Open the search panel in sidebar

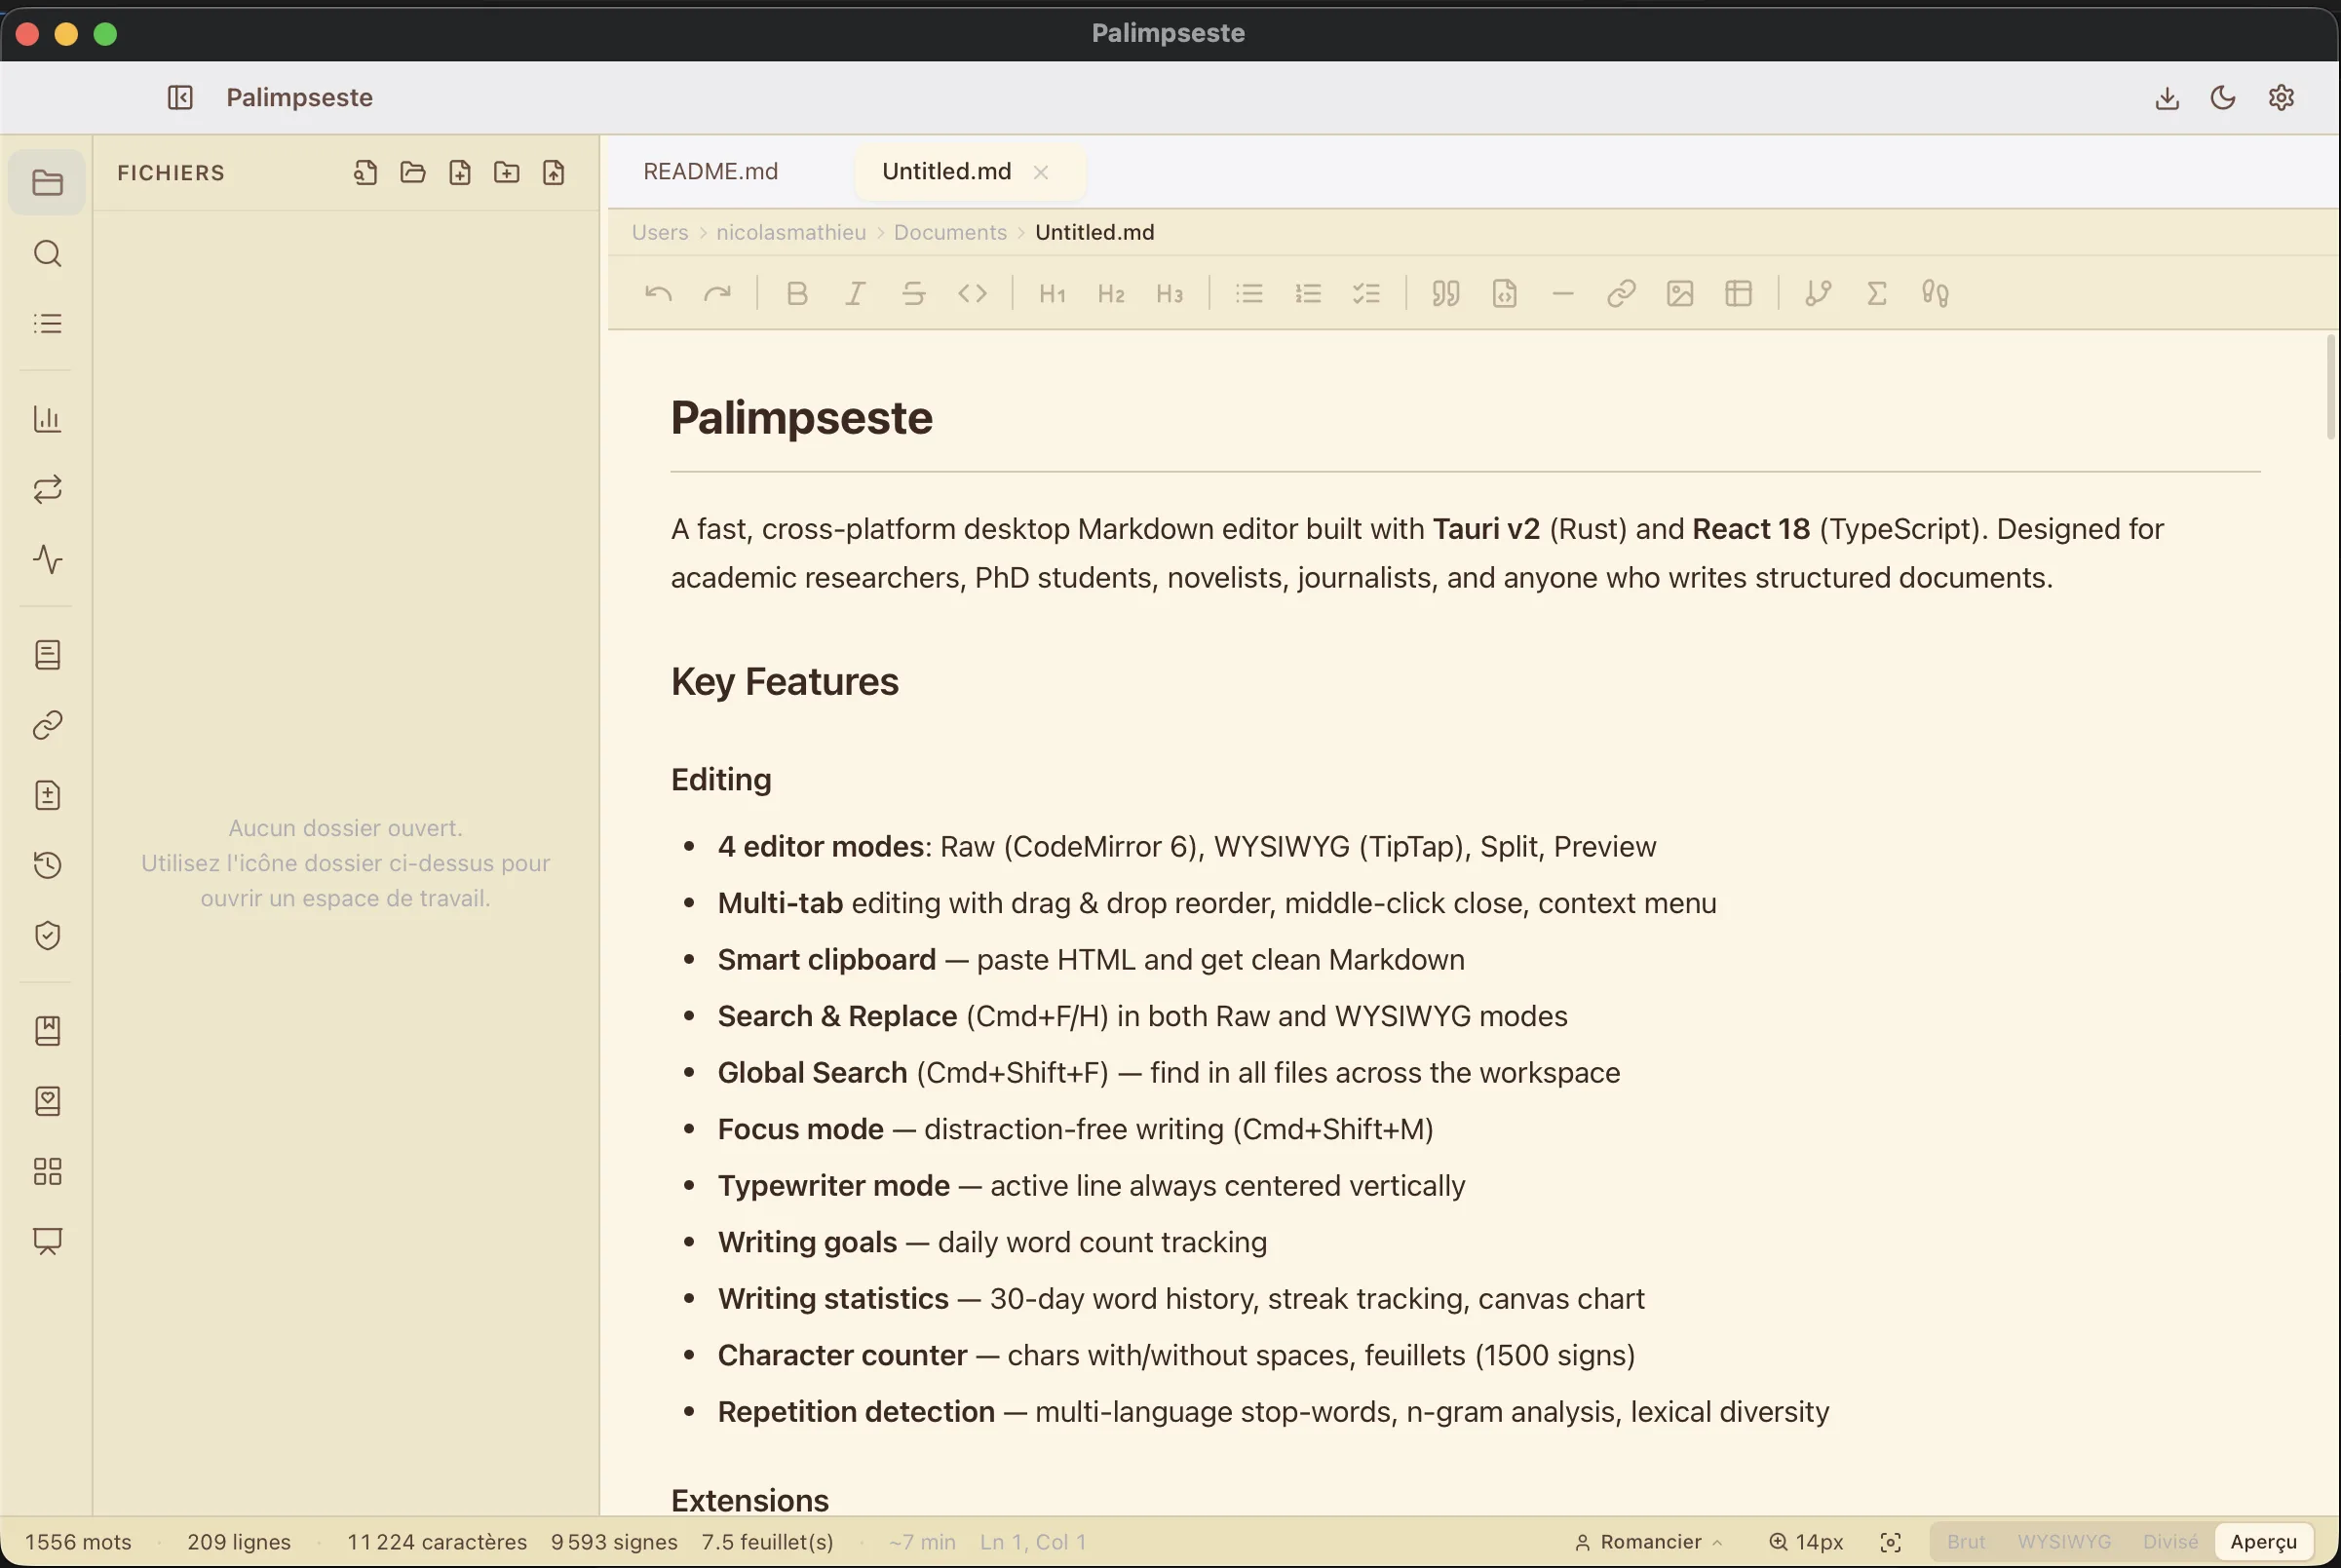(x=47, y=253)
